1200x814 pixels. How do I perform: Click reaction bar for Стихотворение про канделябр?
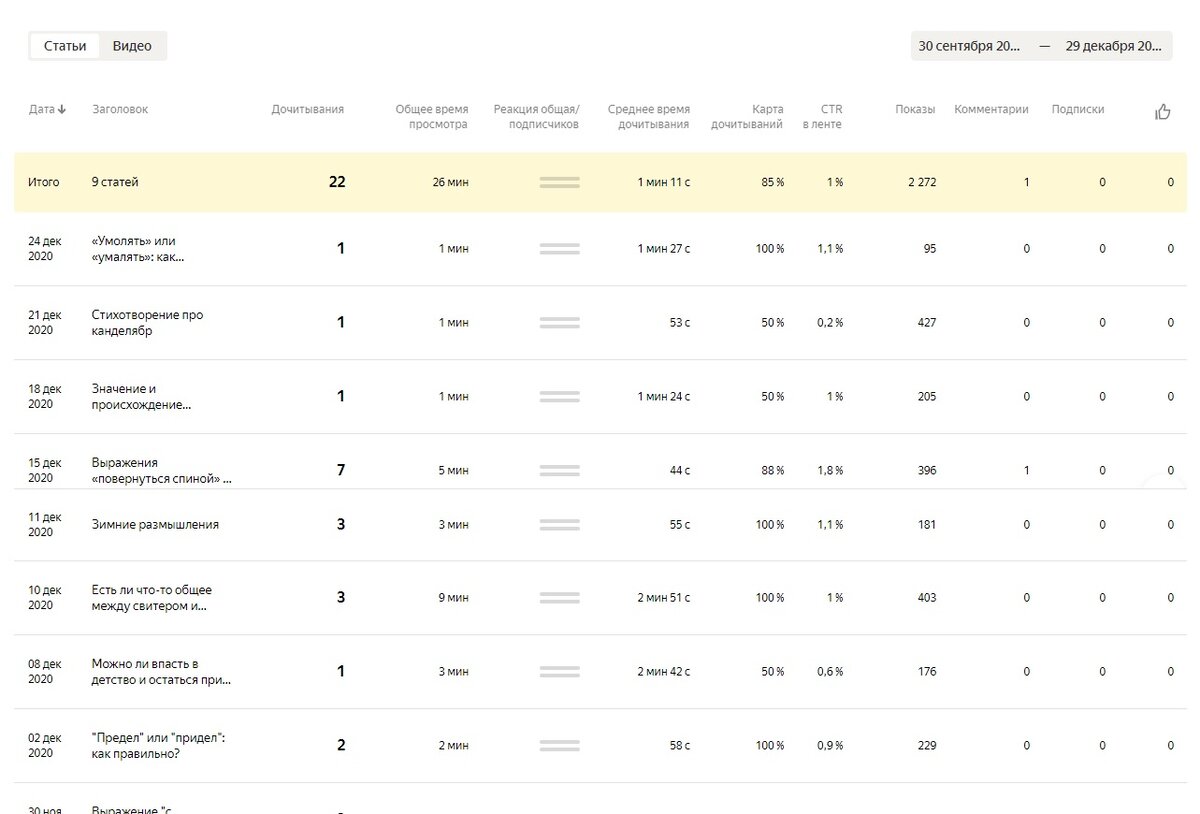pos(559,323)
